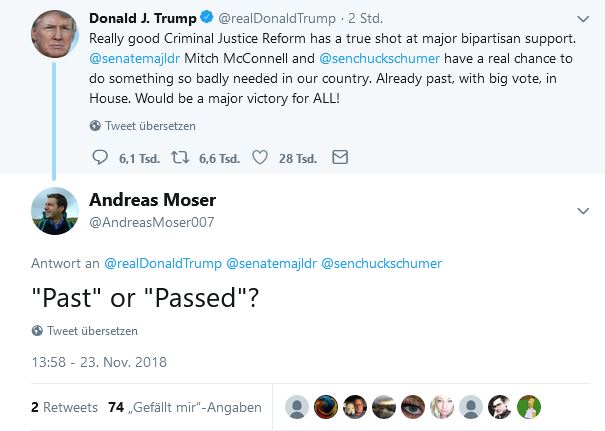View the 2 Retweets list

pos(64,407)
